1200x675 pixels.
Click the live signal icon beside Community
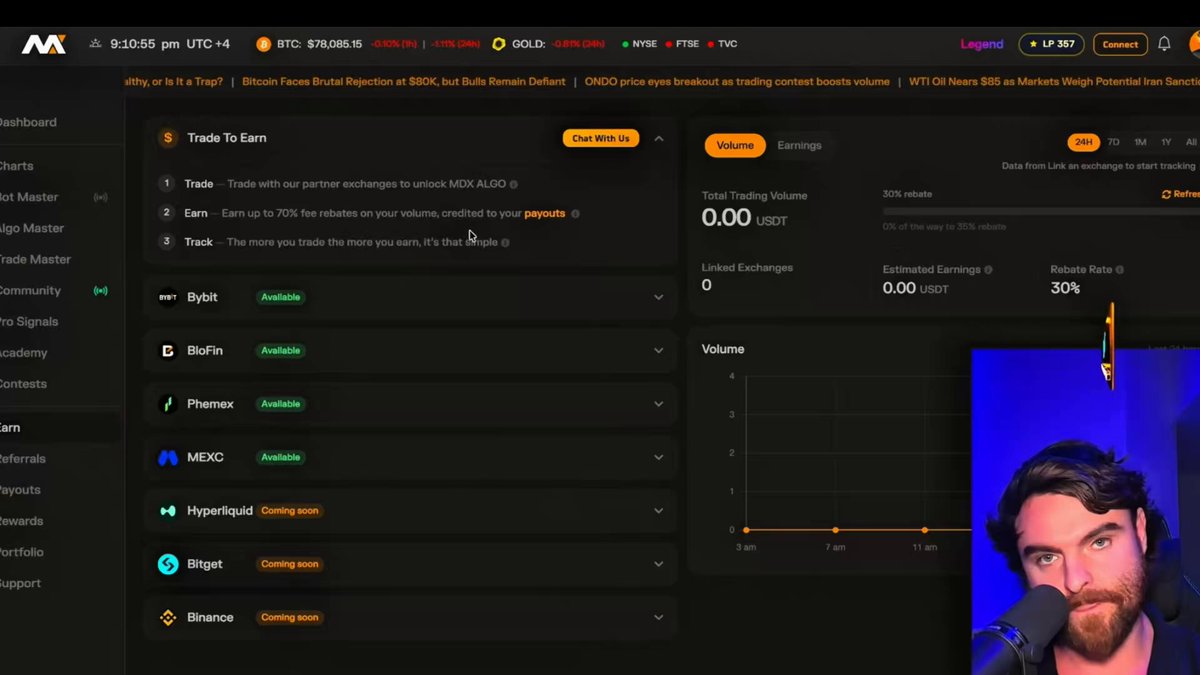pyautogui.click(x=100, y=291)
